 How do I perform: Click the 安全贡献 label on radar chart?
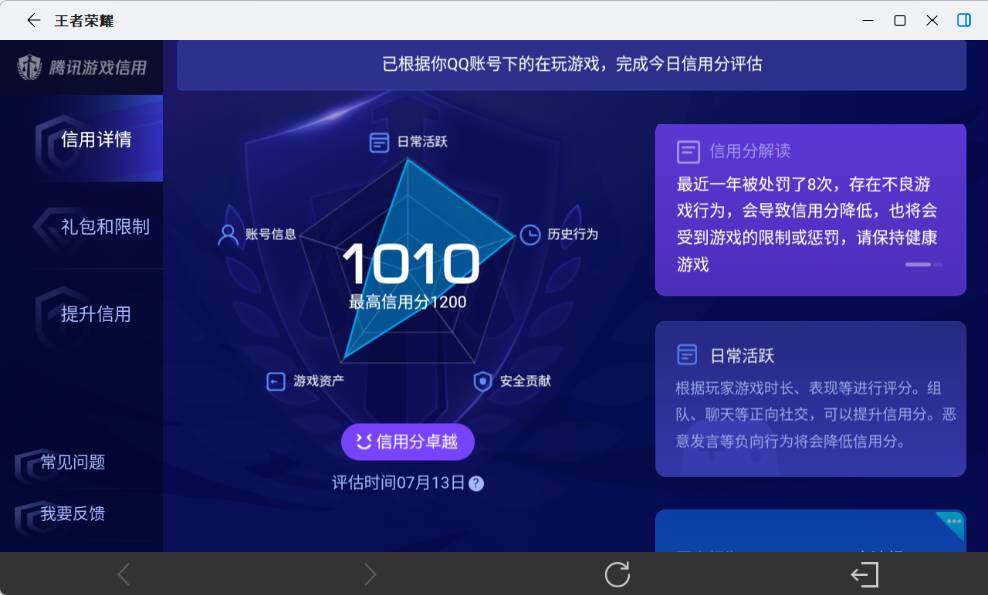point(526,381)
